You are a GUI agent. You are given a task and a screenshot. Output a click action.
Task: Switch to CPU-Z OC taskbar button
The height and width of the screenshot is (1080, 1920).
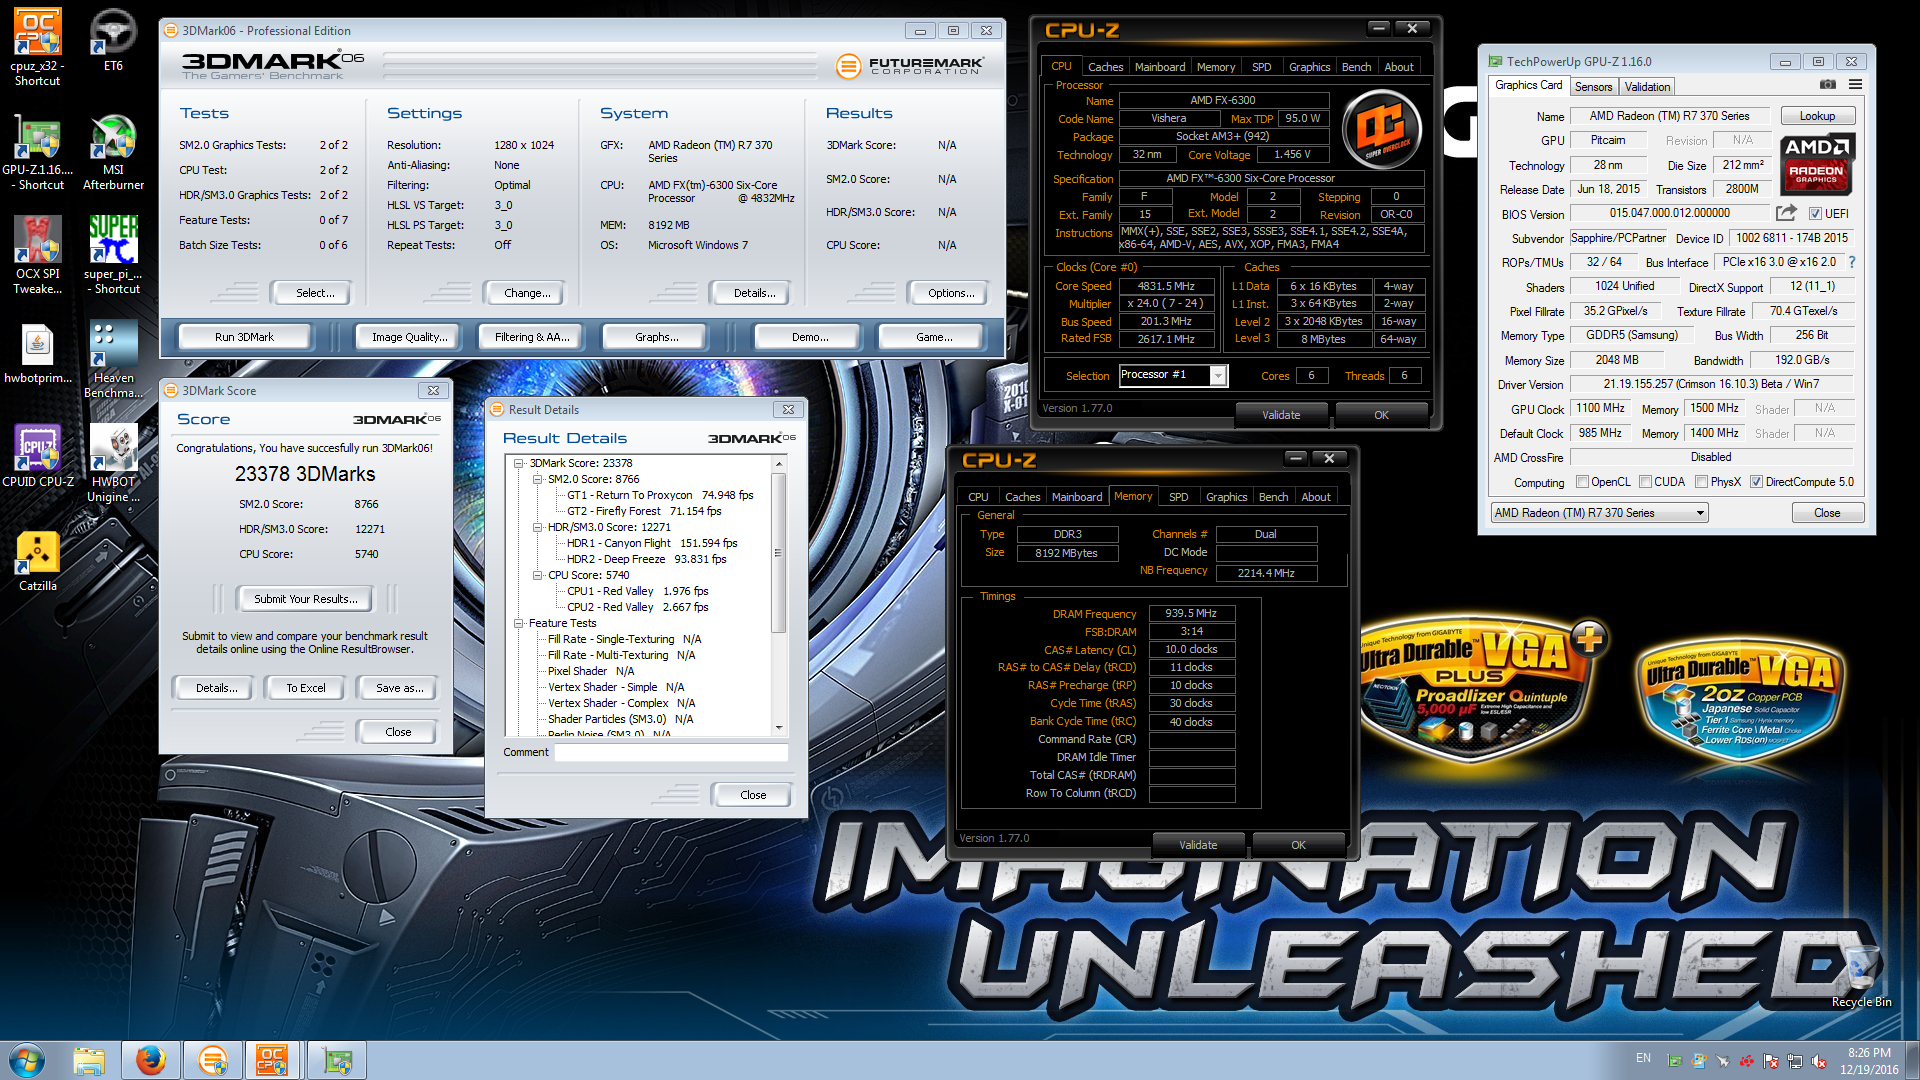(x=274, y=1060)
